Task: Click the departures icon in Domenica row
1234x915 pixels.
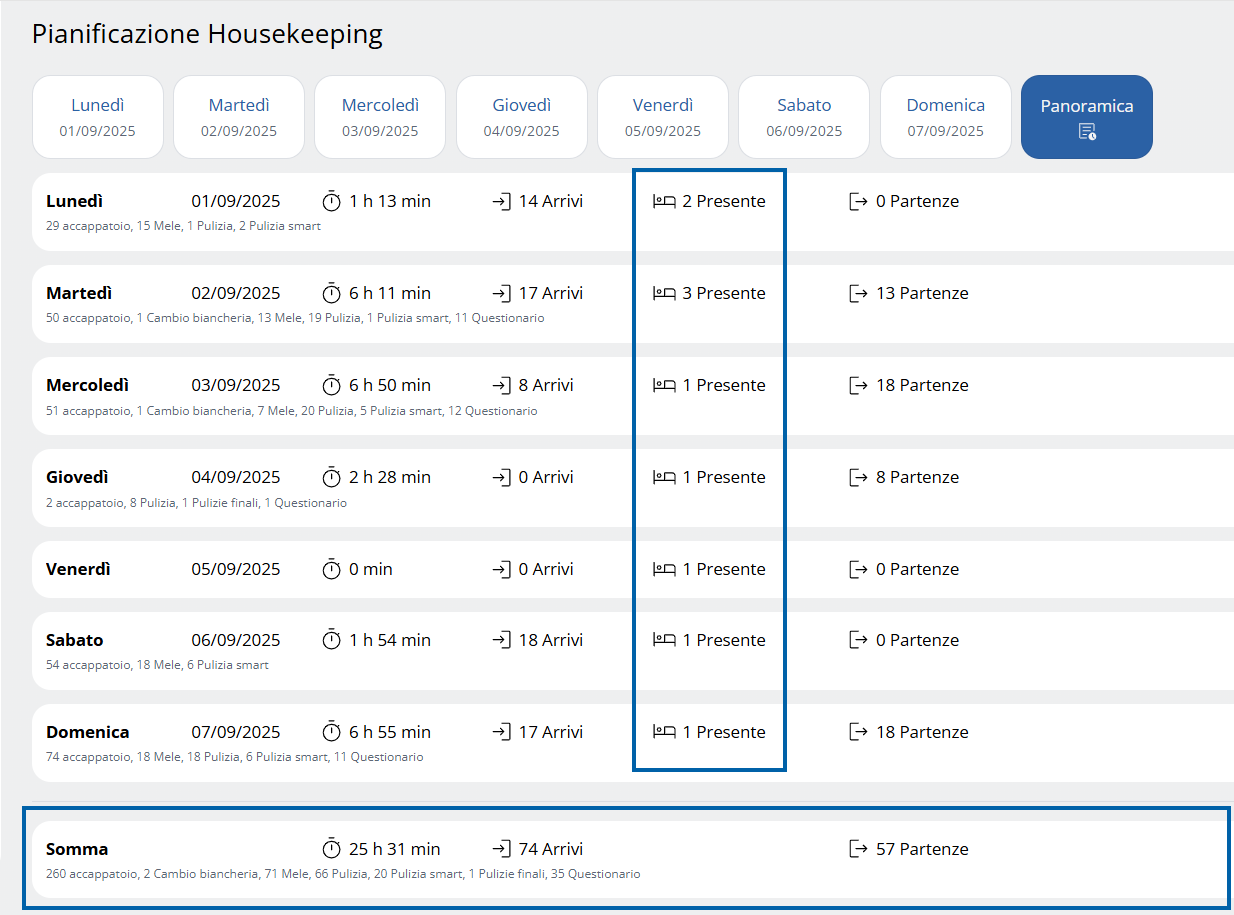Action: [x=858, y=732]
